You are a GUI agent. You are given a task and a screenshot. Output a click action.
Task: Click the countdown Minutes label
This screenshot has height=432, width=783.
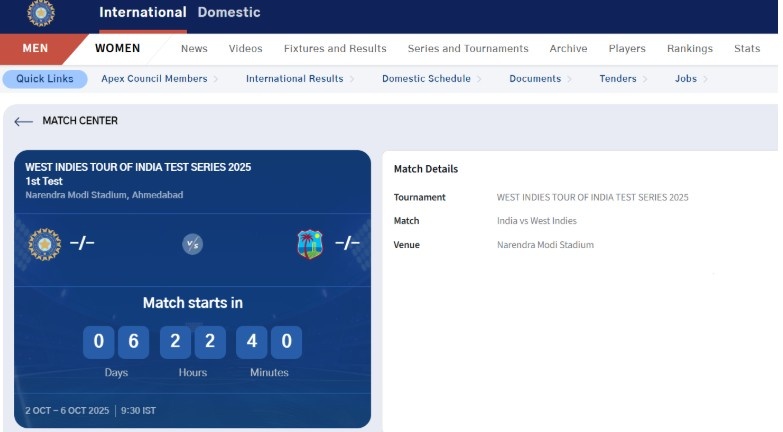point(269,373)
